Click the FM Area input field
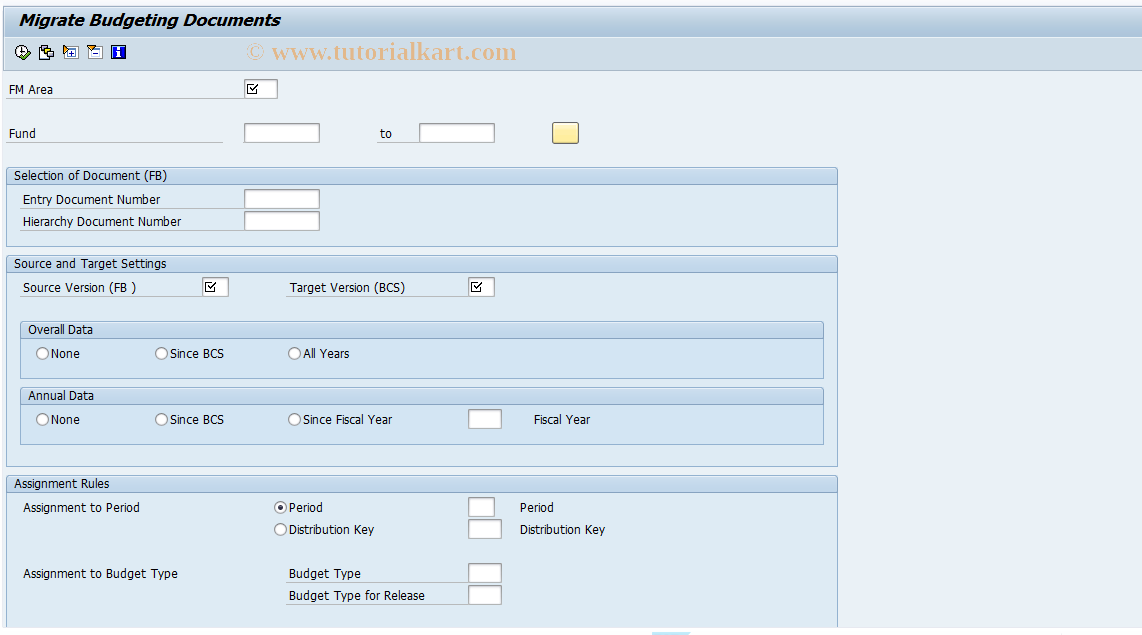The image size is (1142, 635). pyautogui.click(x=261, y=89)
